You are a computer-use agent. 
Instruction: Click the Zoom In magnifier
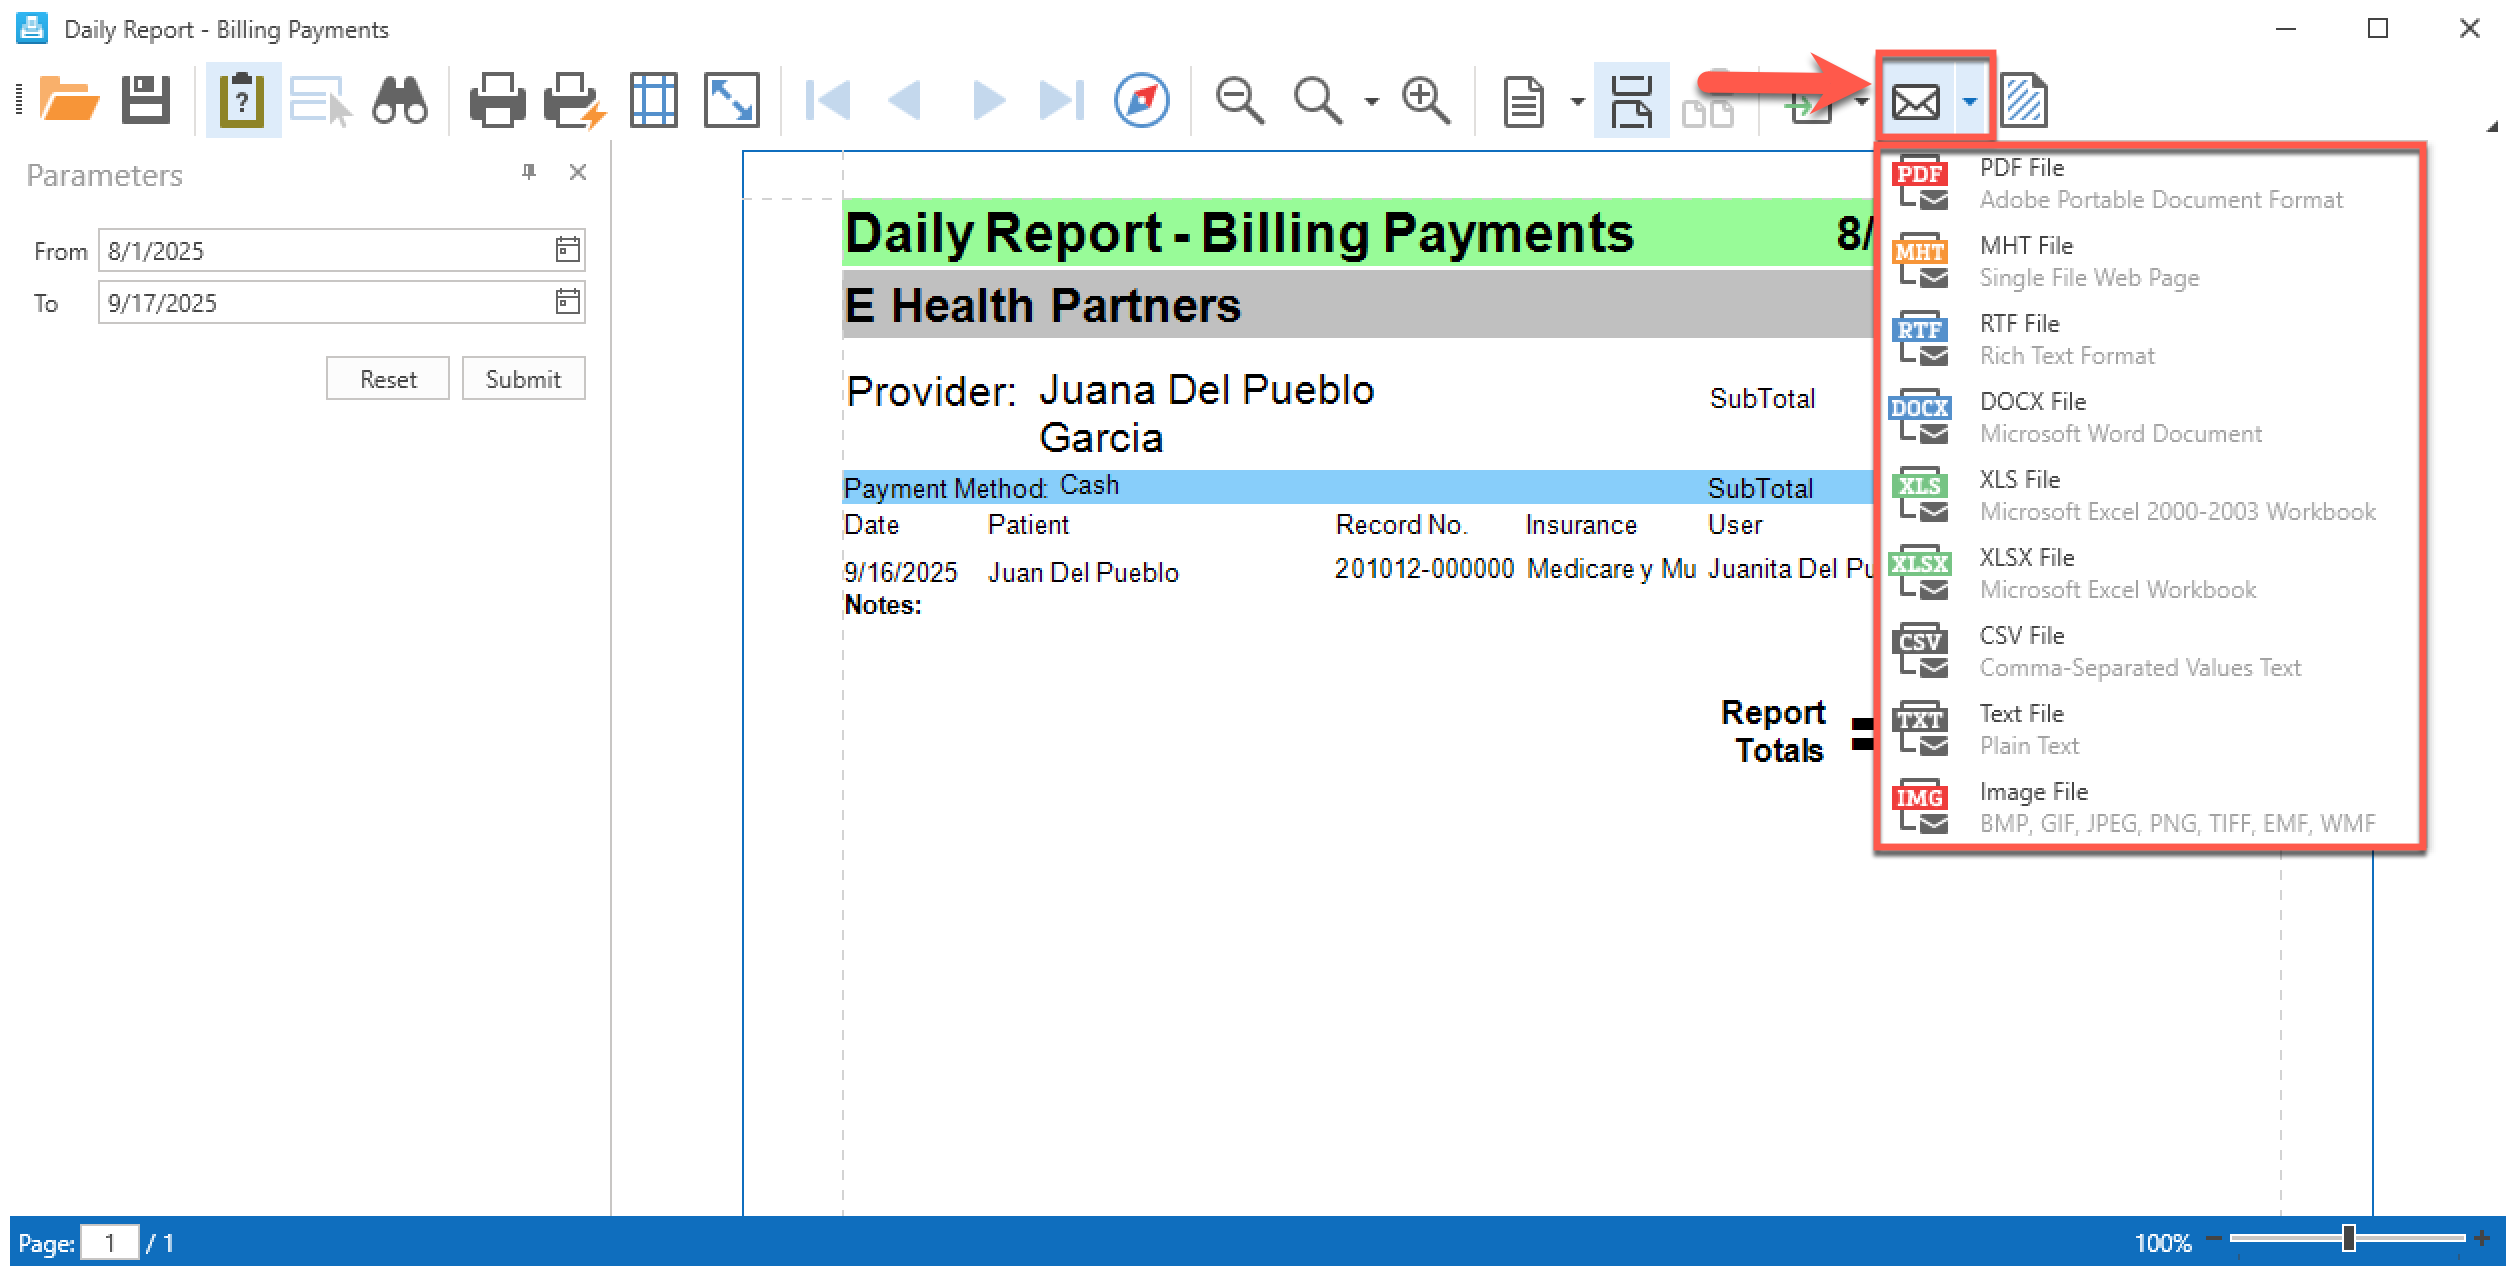tap(1425, 100)
